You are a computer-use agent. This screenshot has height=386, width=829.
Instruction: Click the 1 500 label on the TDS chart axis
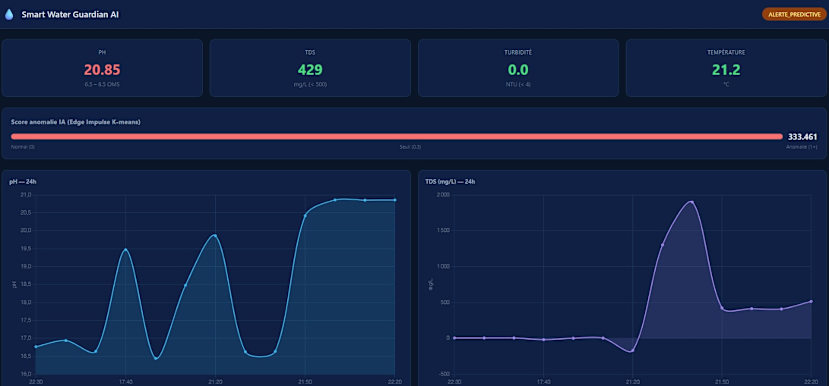pyautogui.click(x=443, y=231)
